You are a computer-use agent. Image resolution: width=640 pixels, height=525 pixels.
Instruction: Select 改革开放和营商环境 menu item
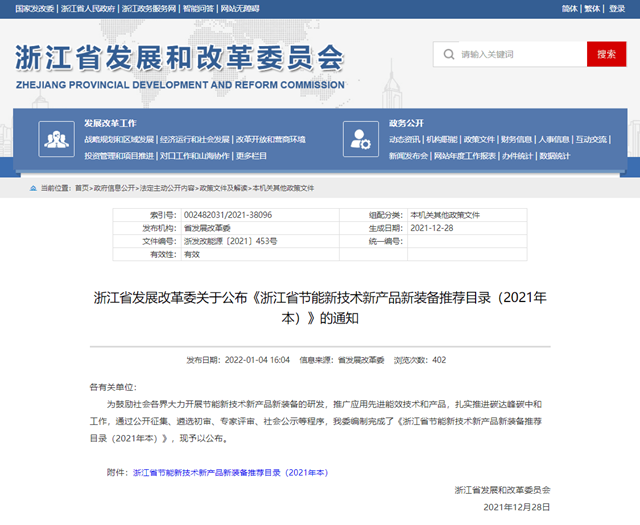click(271, 139)
